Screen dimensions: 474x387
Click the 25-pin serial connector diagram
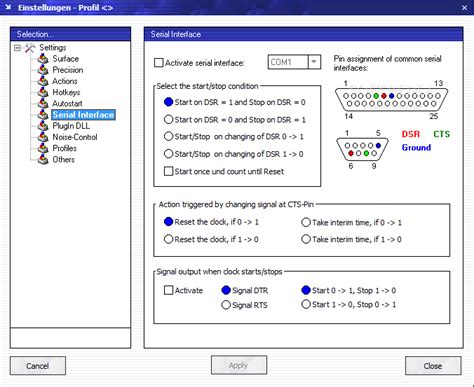391,100
